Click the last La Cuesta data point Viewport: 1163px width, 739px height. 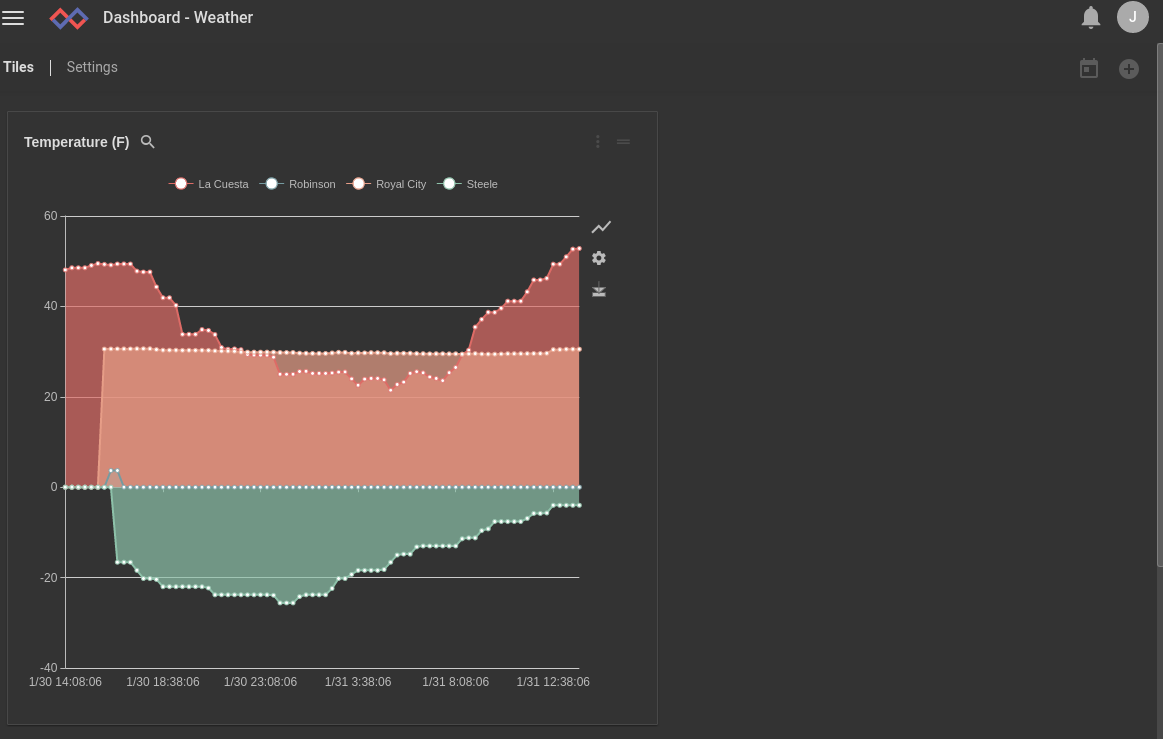click(579, 249)
